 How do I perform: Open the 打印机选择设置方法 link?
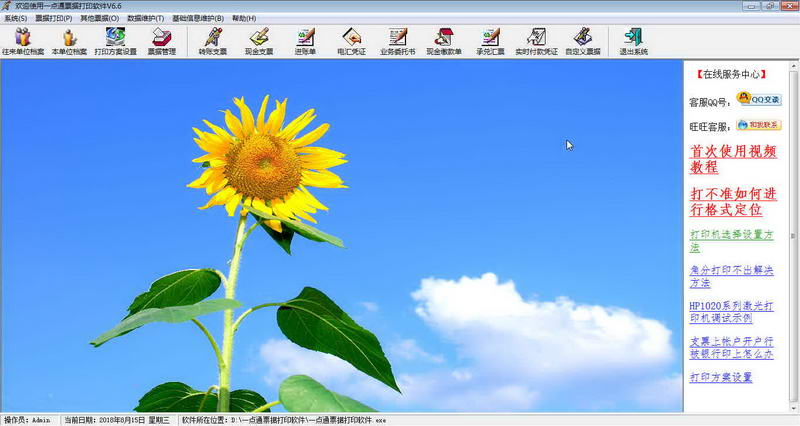point(732,241)
